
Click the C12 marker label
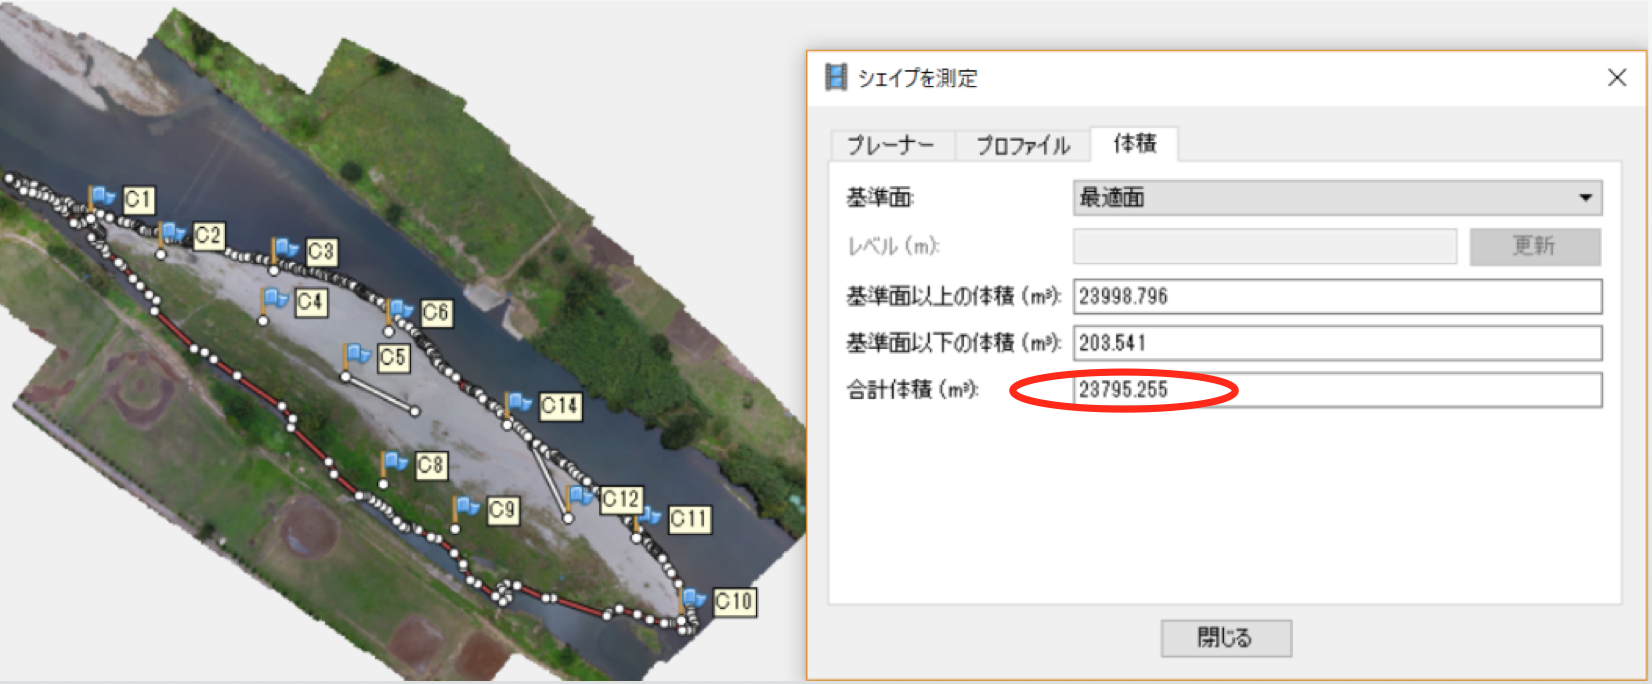(621, 499)
